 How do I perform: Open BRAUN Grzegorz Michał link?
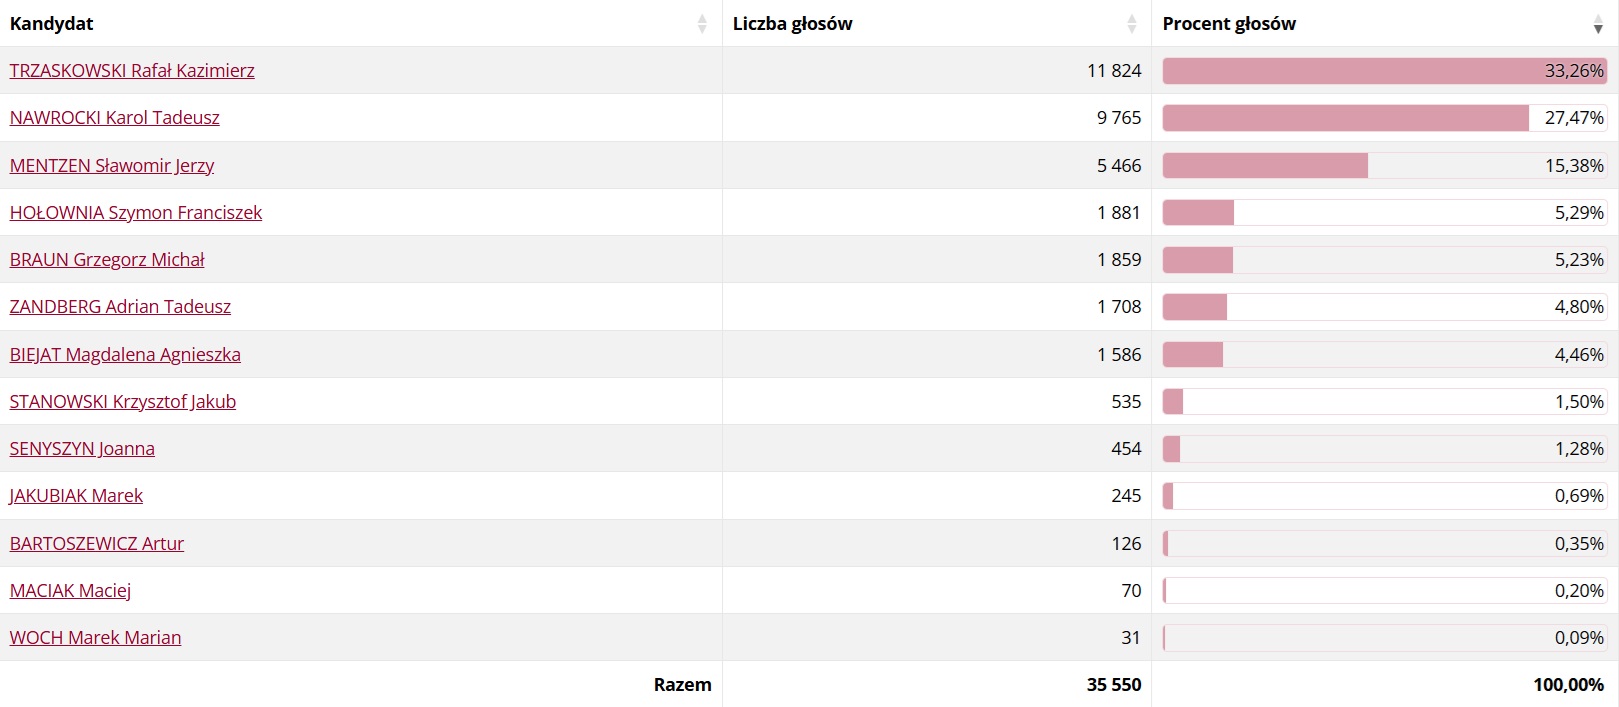point(107,260)
